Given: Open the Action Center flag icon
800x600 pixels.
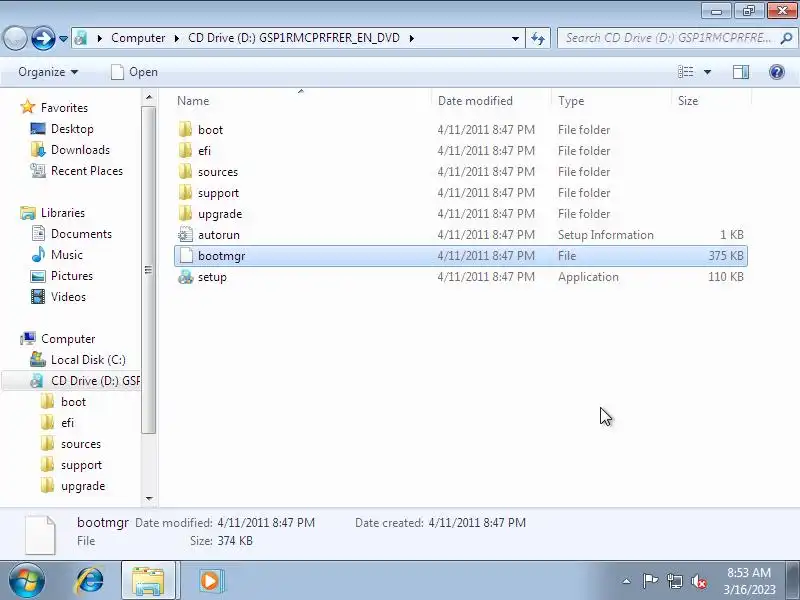Looking at the screenshot, I should click(x=650, y=581).
